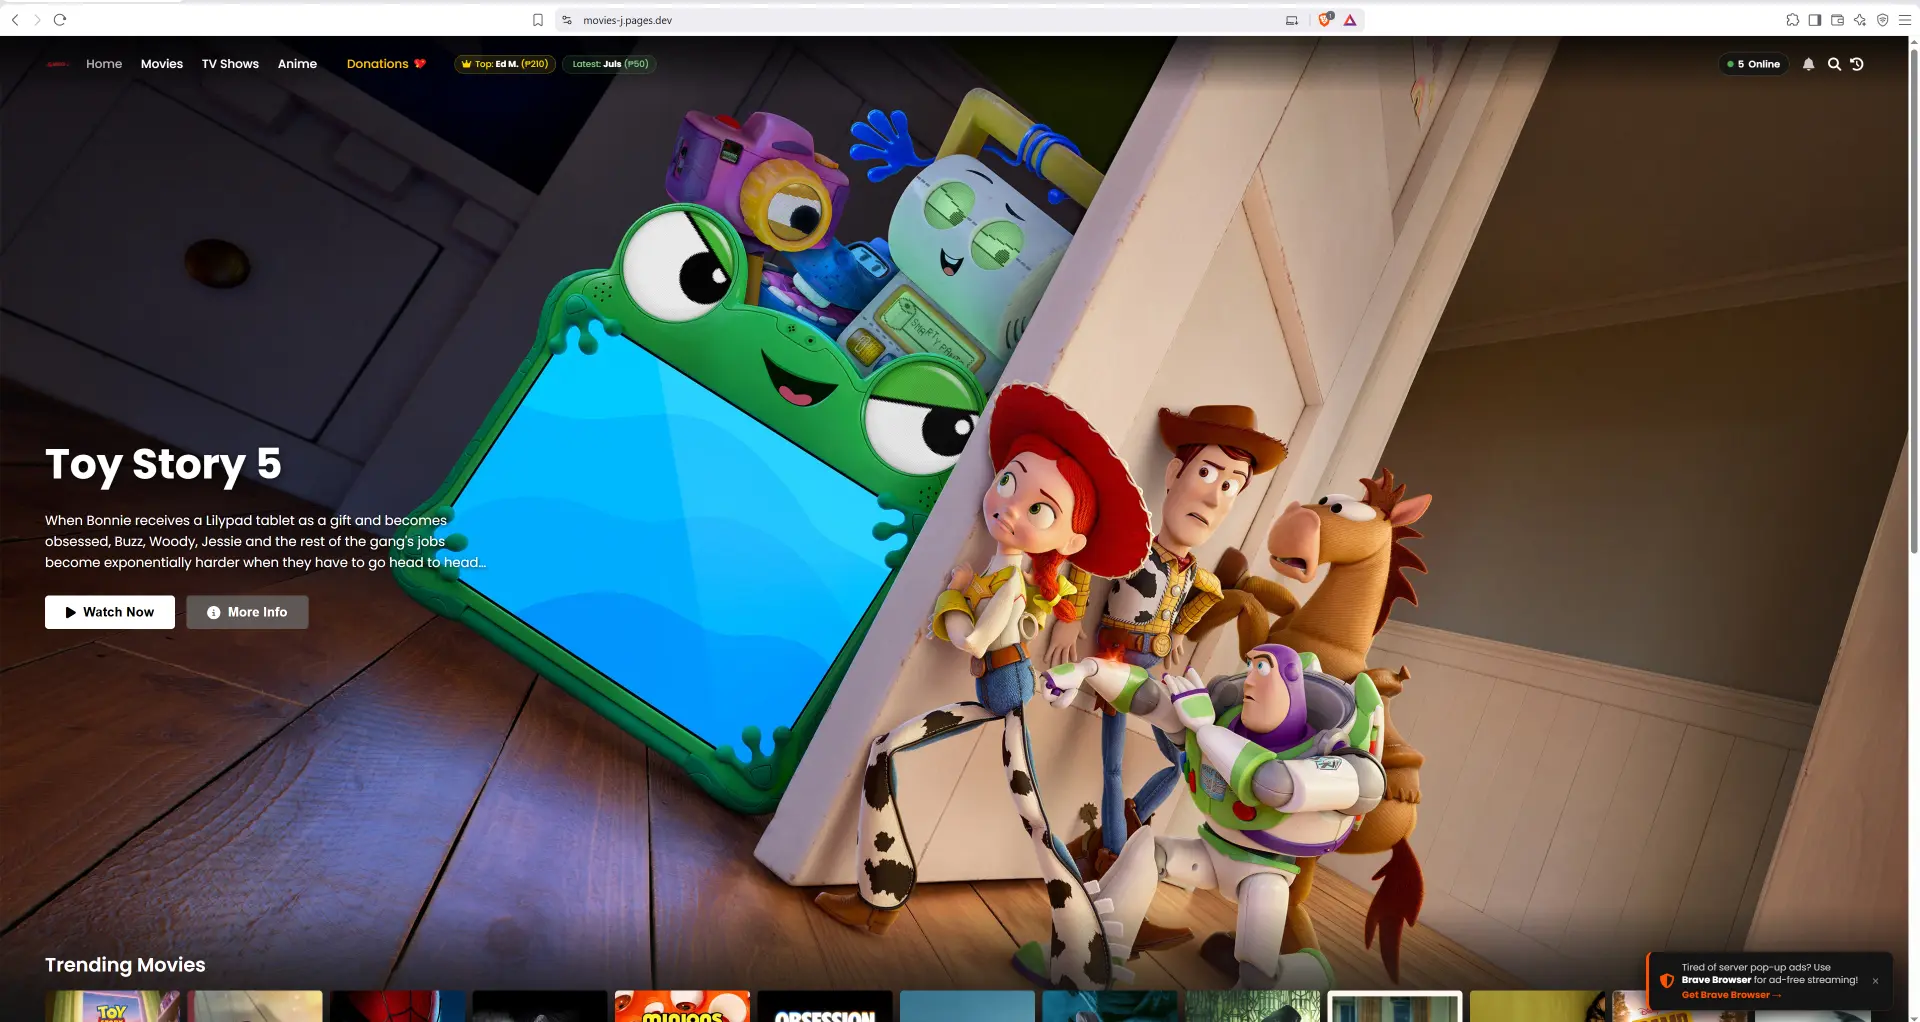The height and width of the screenshot is (1022, 1920).
Task: Open the browser extensions puzzle icon
Action: click(x=1793, y=20)
